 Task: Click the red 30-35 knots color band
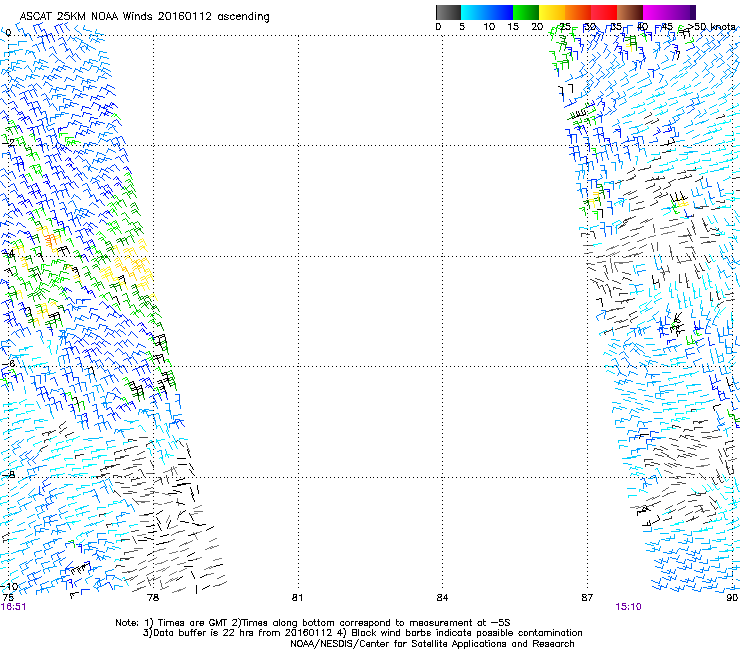[x=604, y=12]
